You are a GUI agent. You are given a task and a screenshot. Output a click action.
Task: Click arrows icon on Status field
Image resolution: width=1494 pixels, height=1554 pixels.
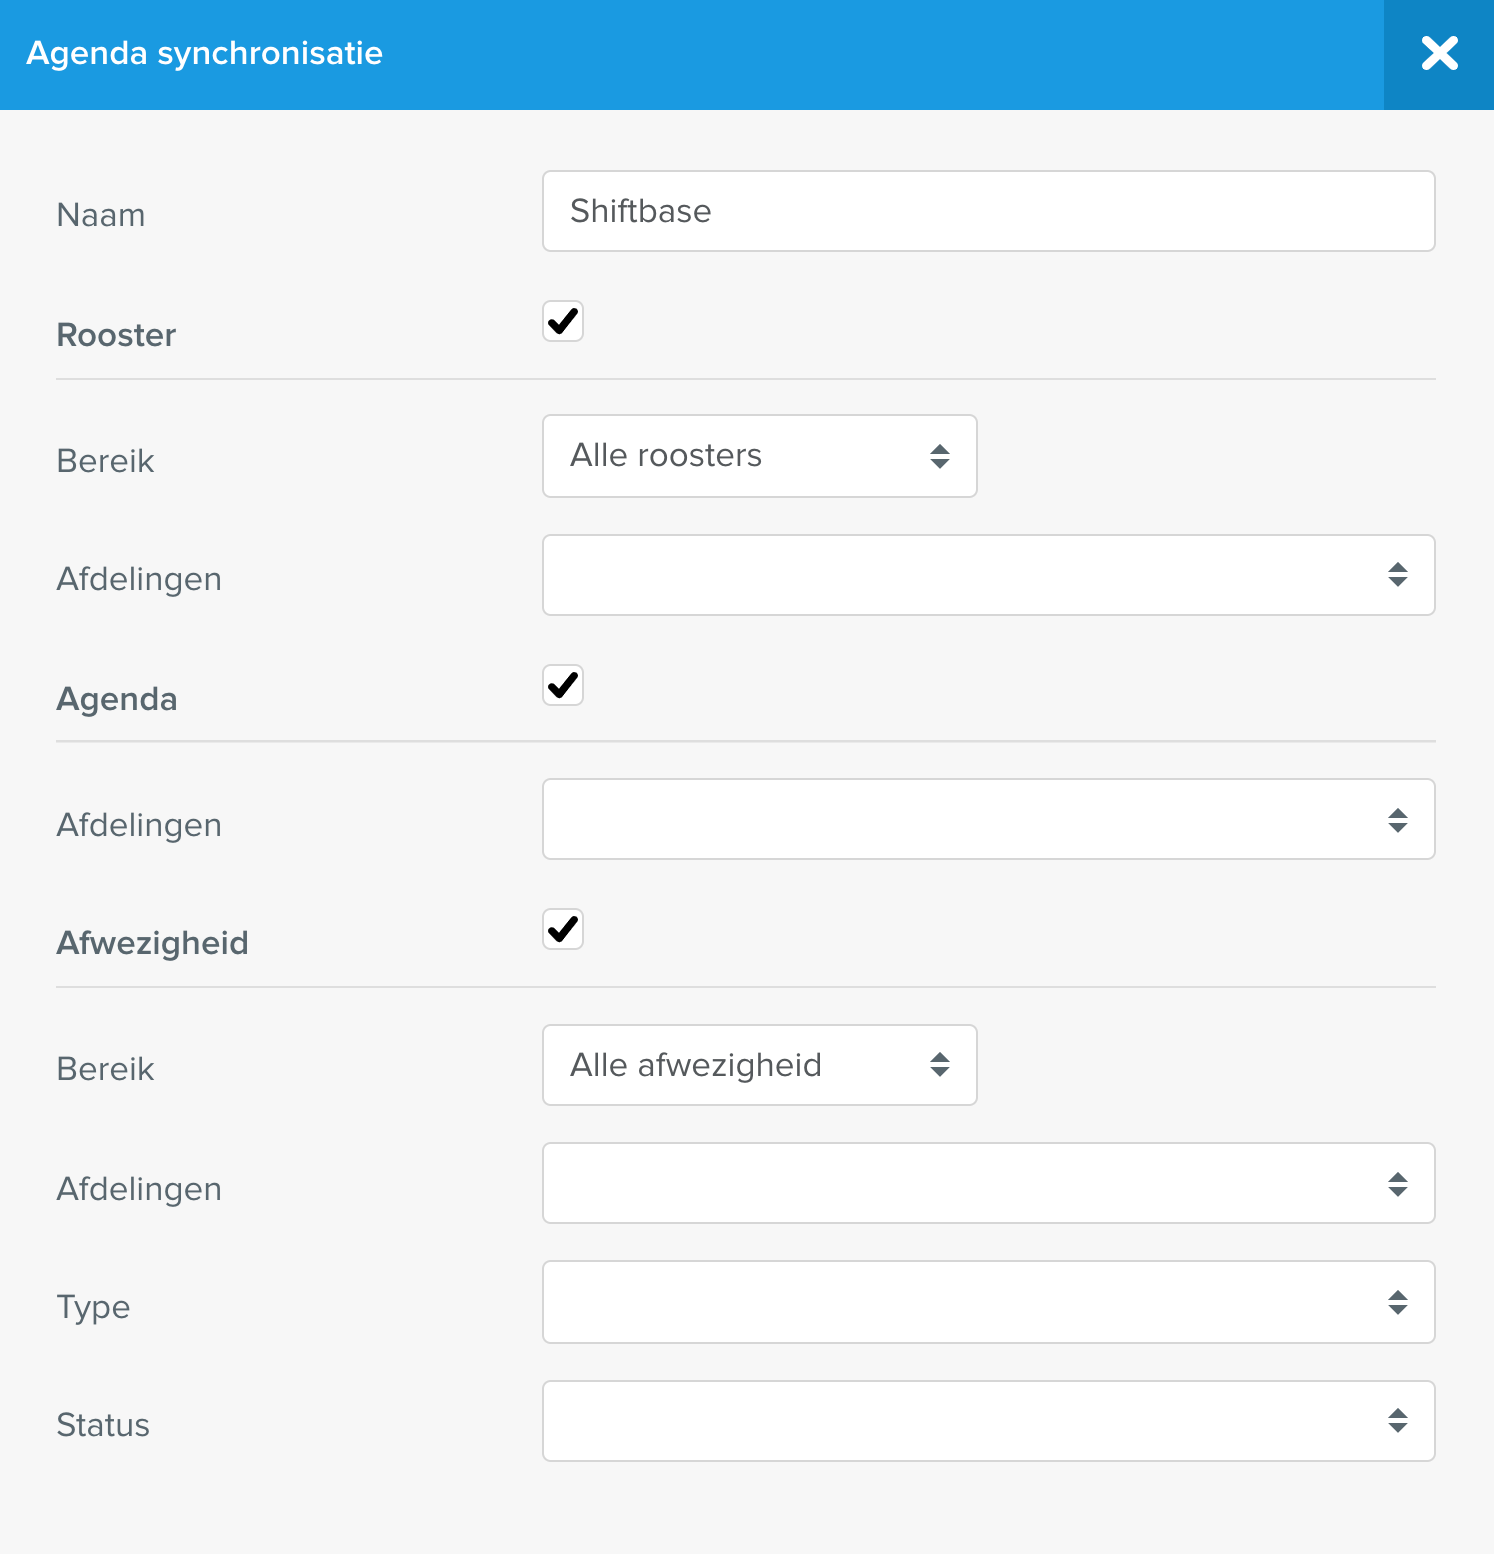[x=1398, y=1420]
